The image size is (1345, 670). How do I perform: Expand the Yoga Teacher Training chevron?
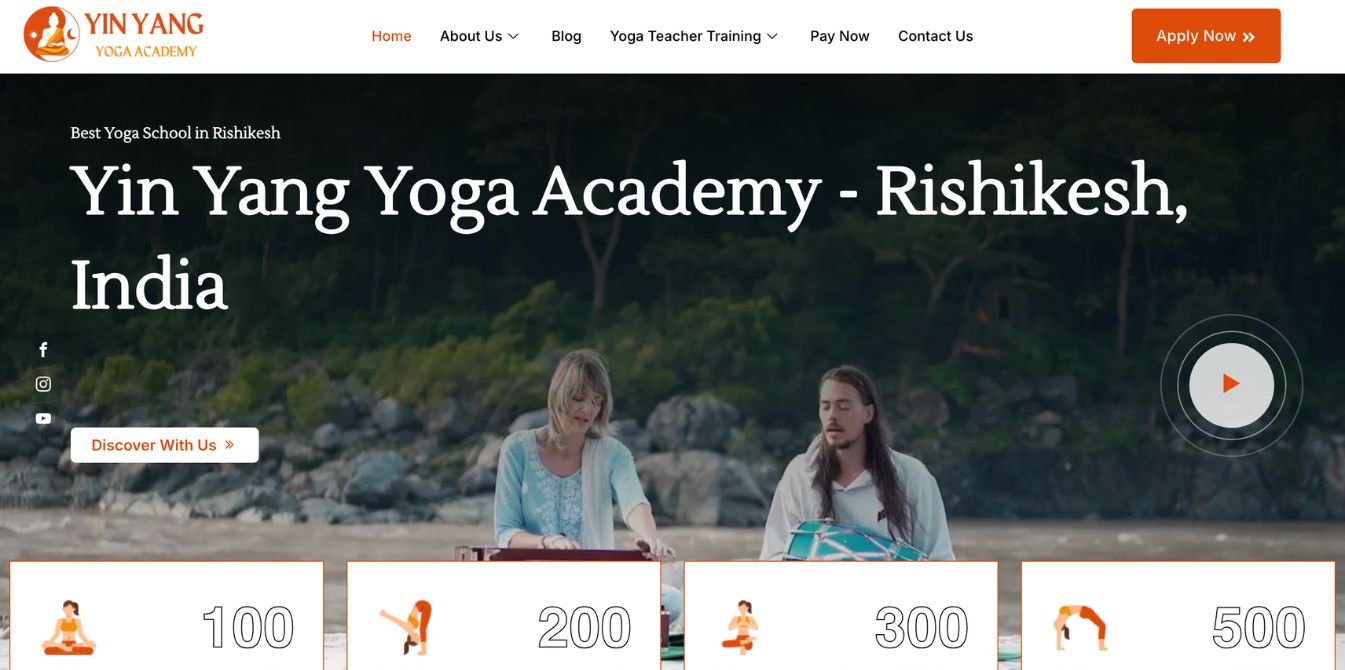[772, 36]
